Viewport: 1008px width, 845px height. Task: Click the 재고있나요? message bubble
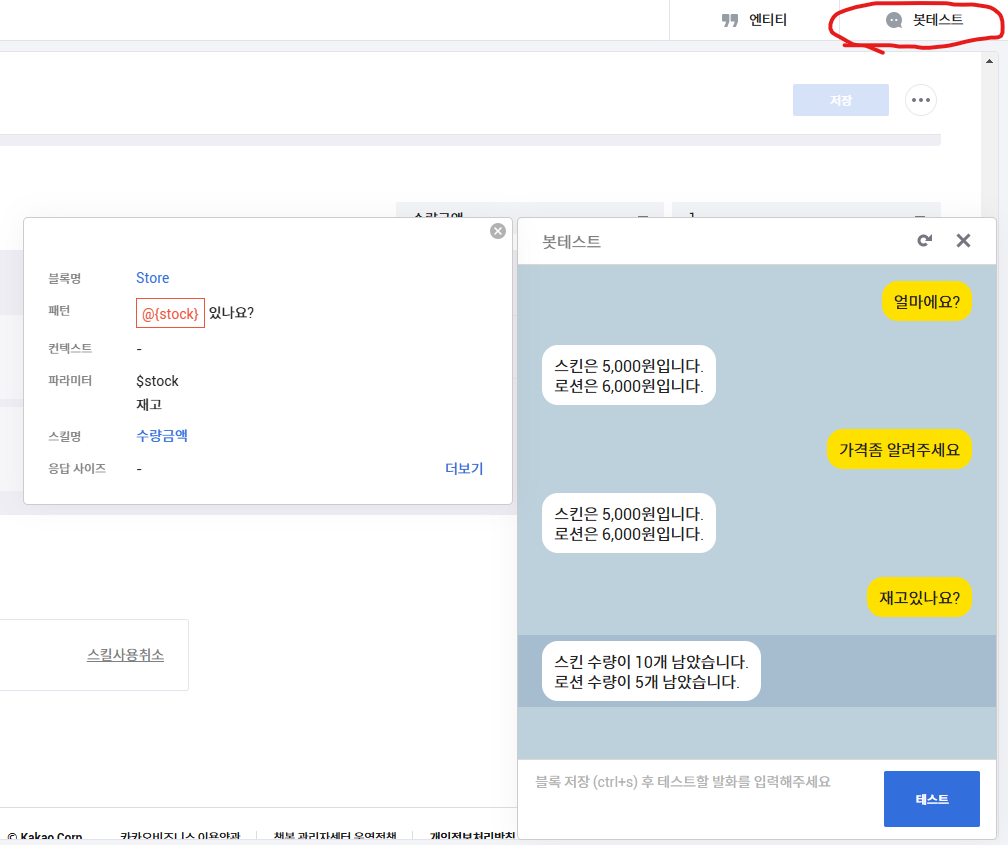click(x=919, y=597)
